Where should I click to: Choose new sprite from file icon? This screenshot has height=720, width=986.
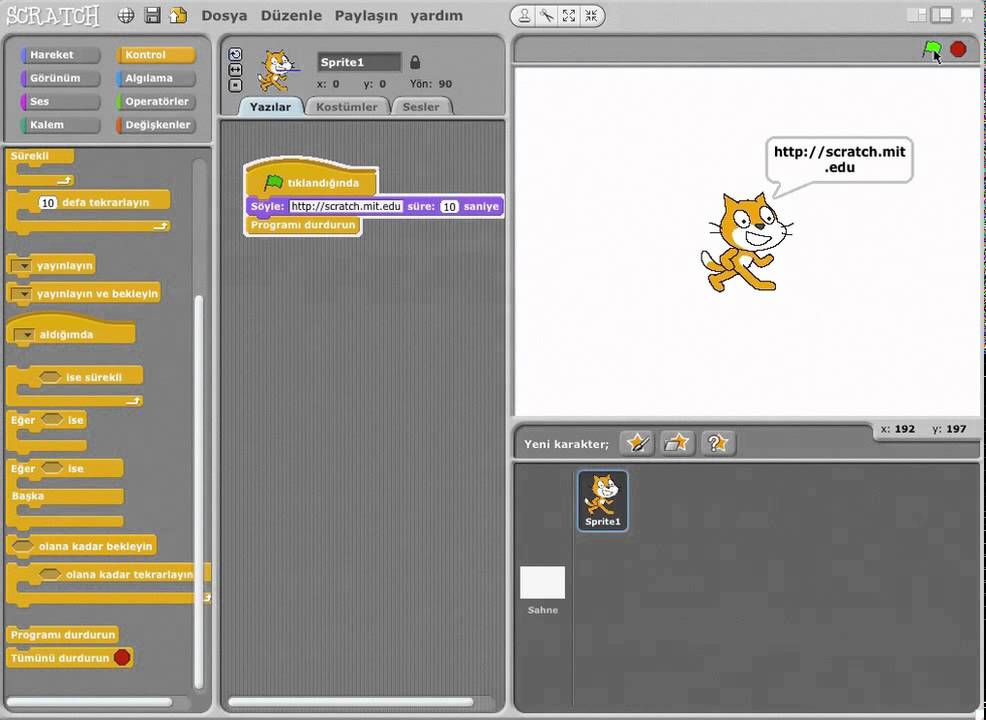[x=677, y=443]
